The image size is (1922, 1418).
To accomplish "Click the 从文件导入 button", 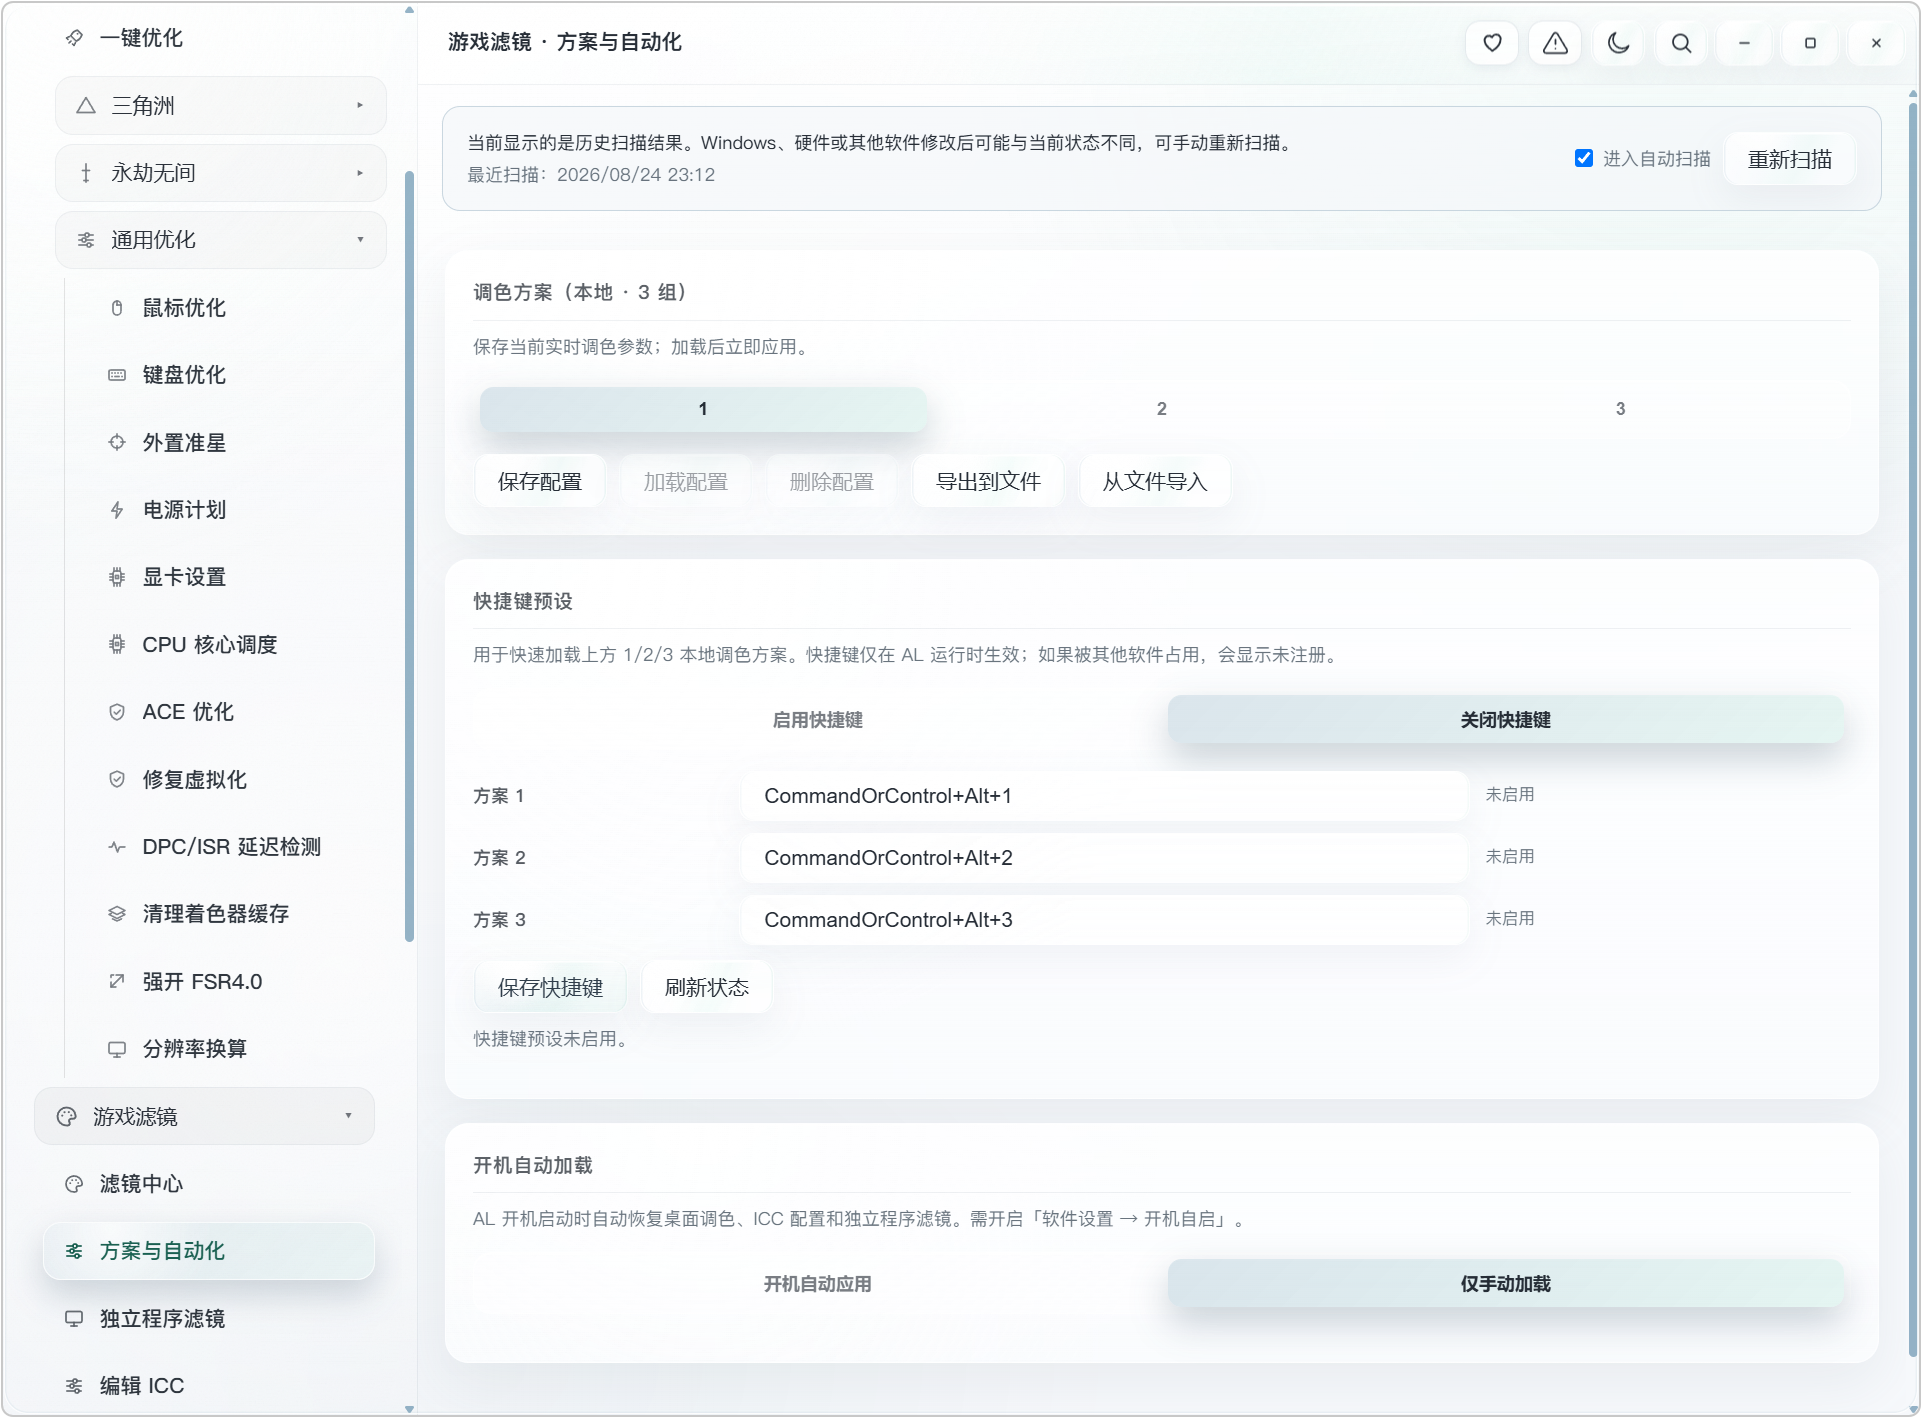I will pos(1155,482).
